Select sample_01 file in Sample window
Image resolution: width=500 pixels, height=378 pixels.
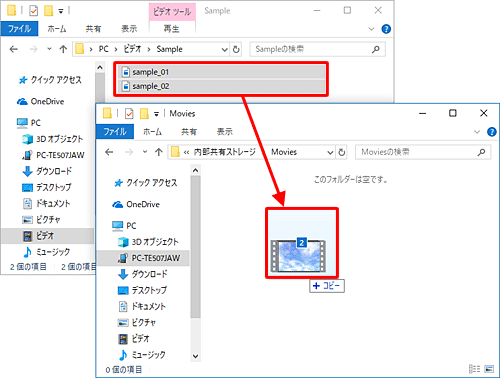(x=221, y=72)
